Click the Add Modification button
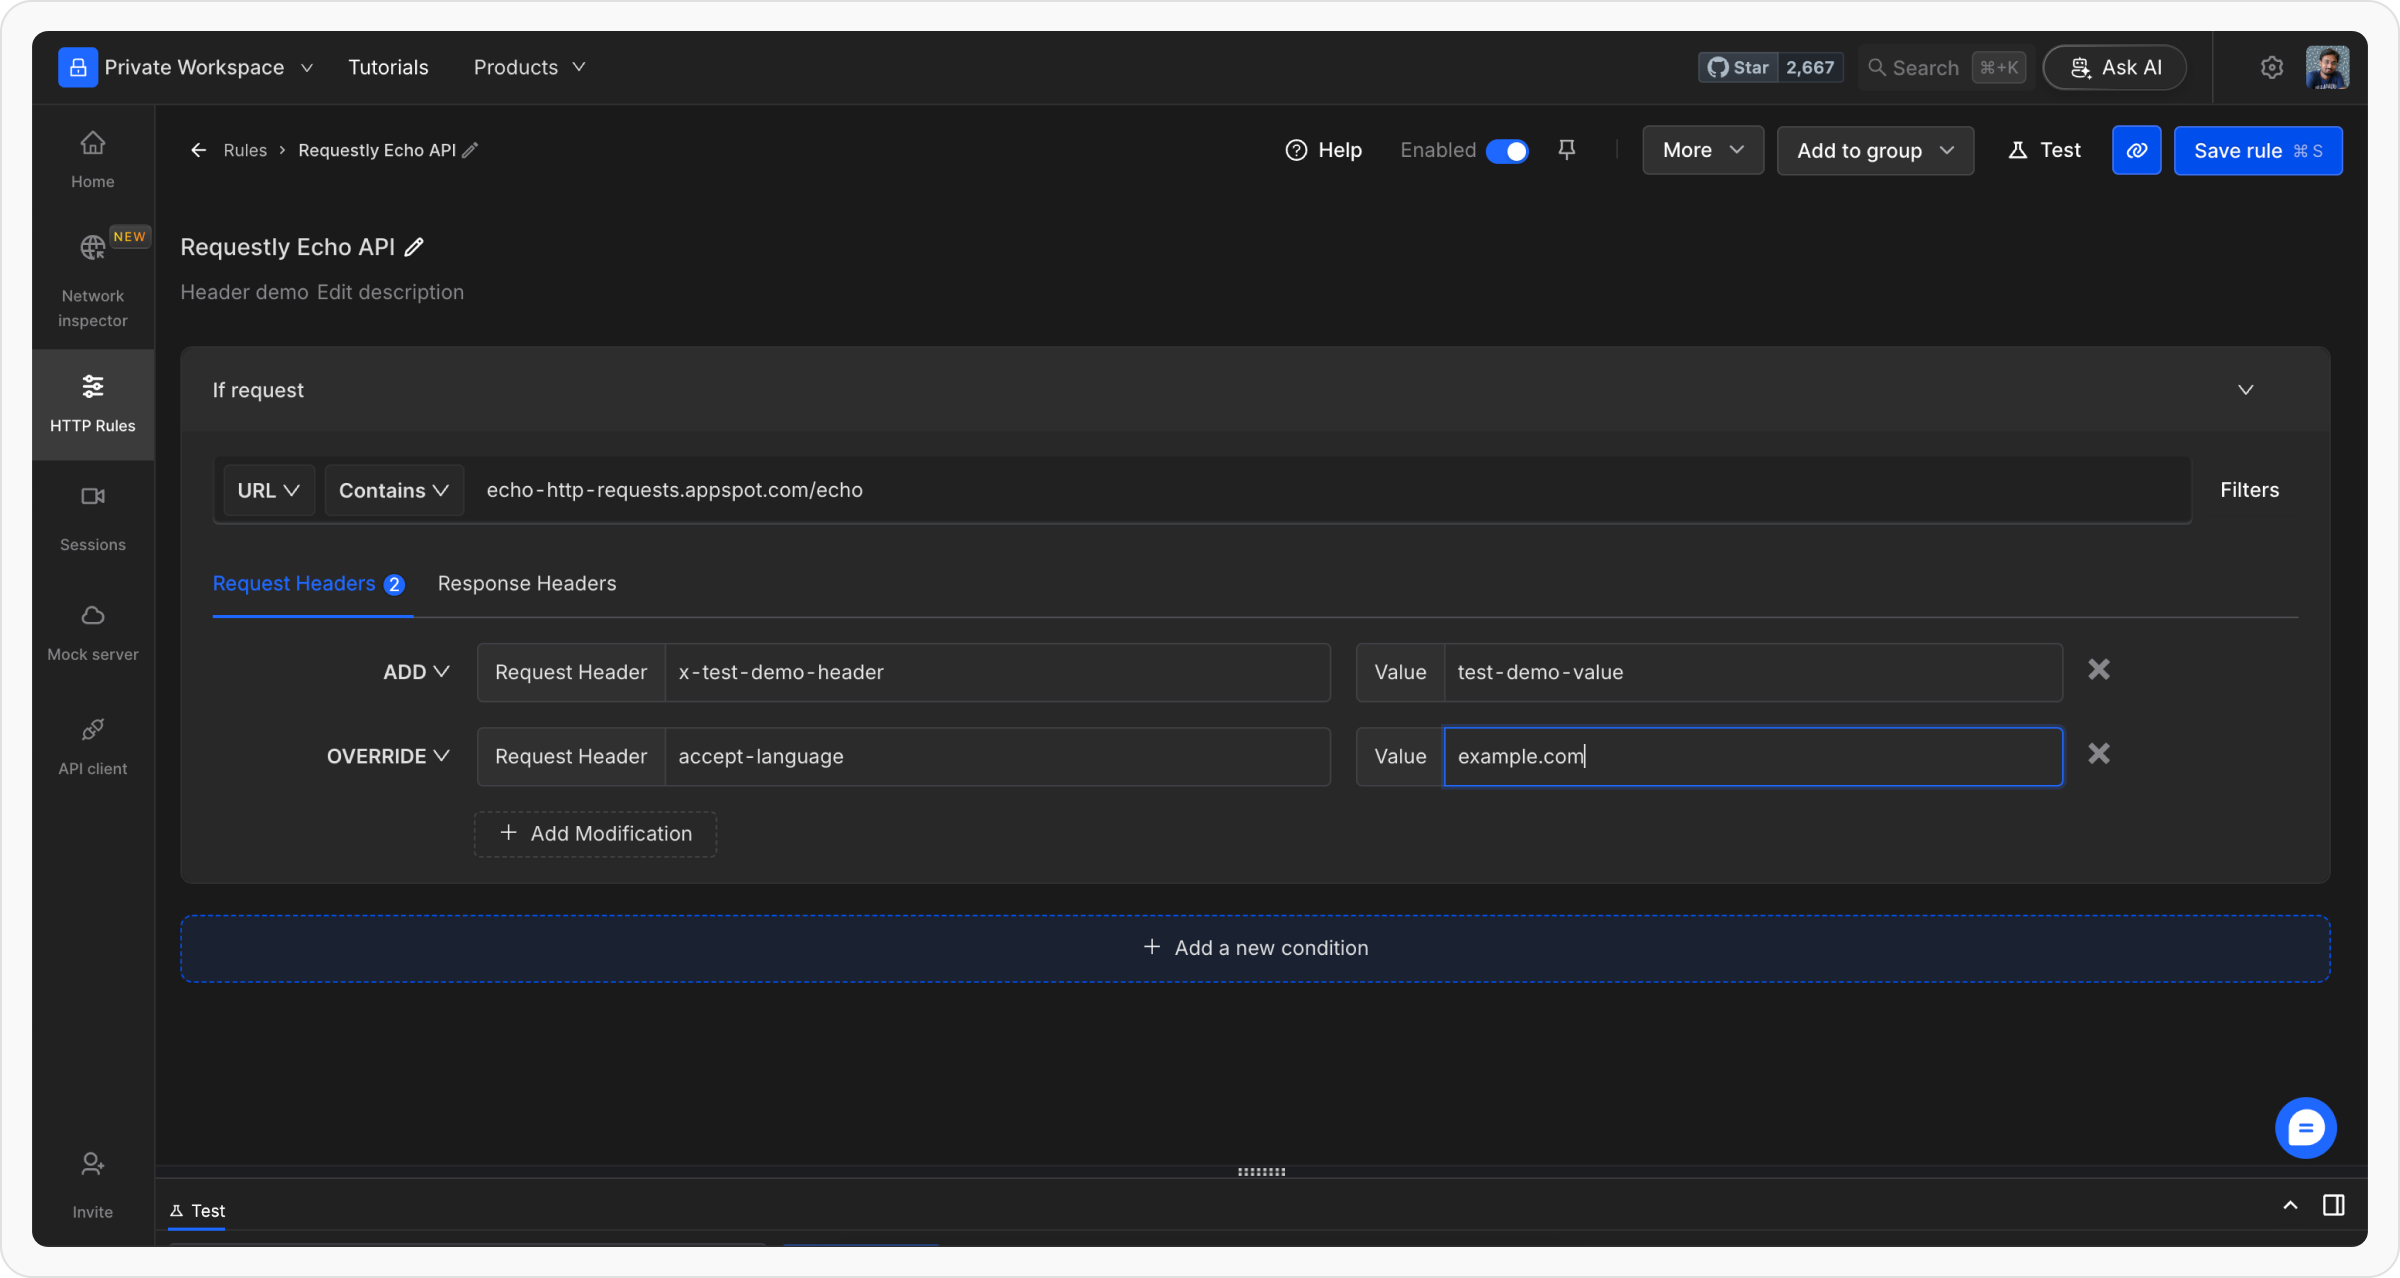This screenshot has width=2400, height=1278. pyautogui.click(x=595, y=834)
